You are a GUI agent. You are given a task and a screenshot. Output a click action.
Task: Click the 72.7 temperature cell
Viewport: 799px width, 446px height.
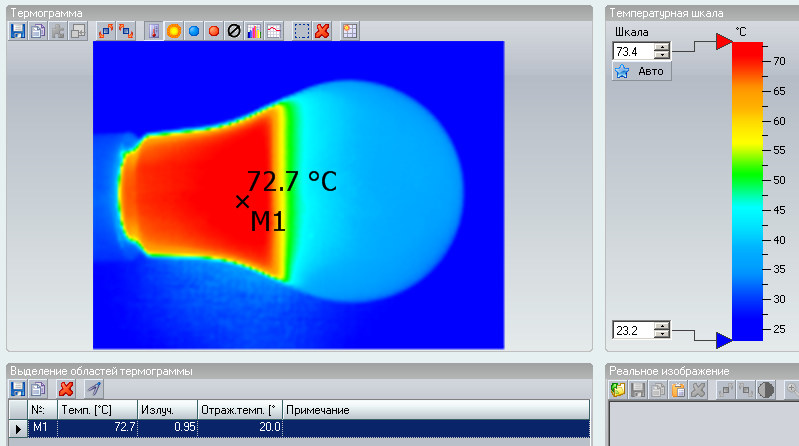[97, 428]
